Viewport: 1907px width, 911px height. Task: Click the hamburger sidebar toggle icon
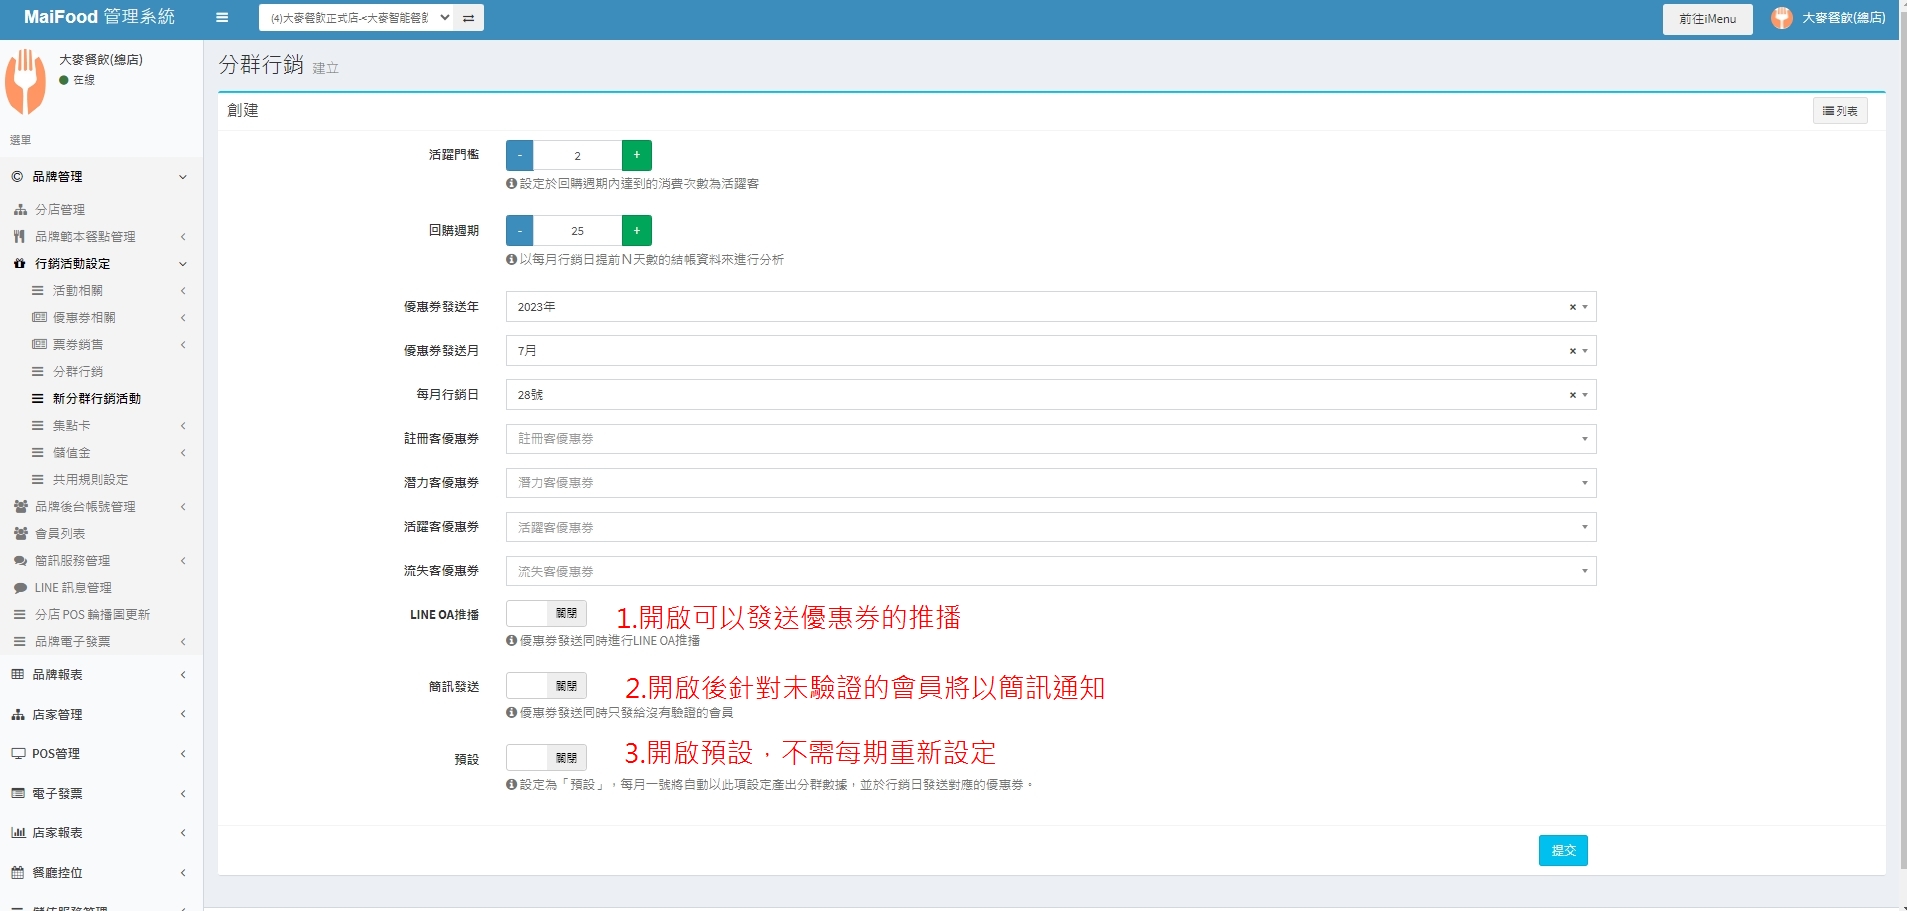click(222, 17)
